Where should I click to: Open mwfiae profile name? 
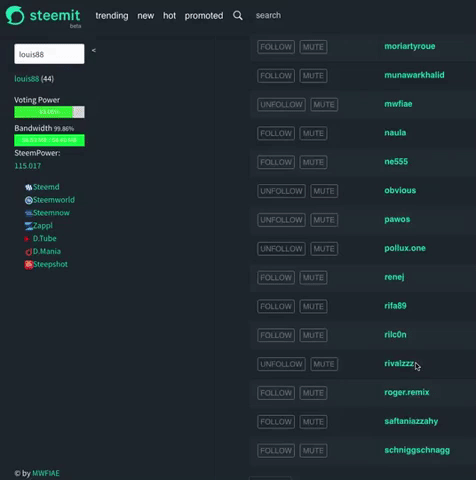398,104
